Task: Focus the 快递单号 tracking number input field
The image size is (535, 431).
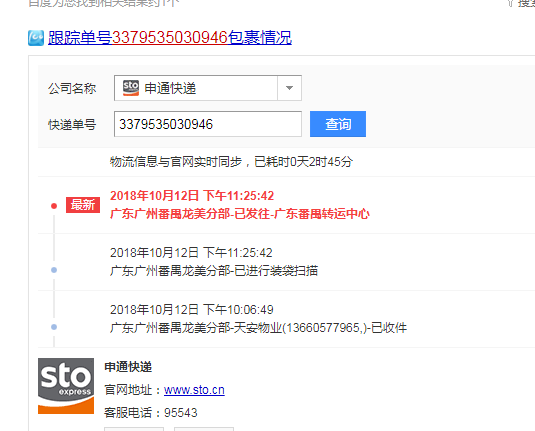Action: pos(208,124)
